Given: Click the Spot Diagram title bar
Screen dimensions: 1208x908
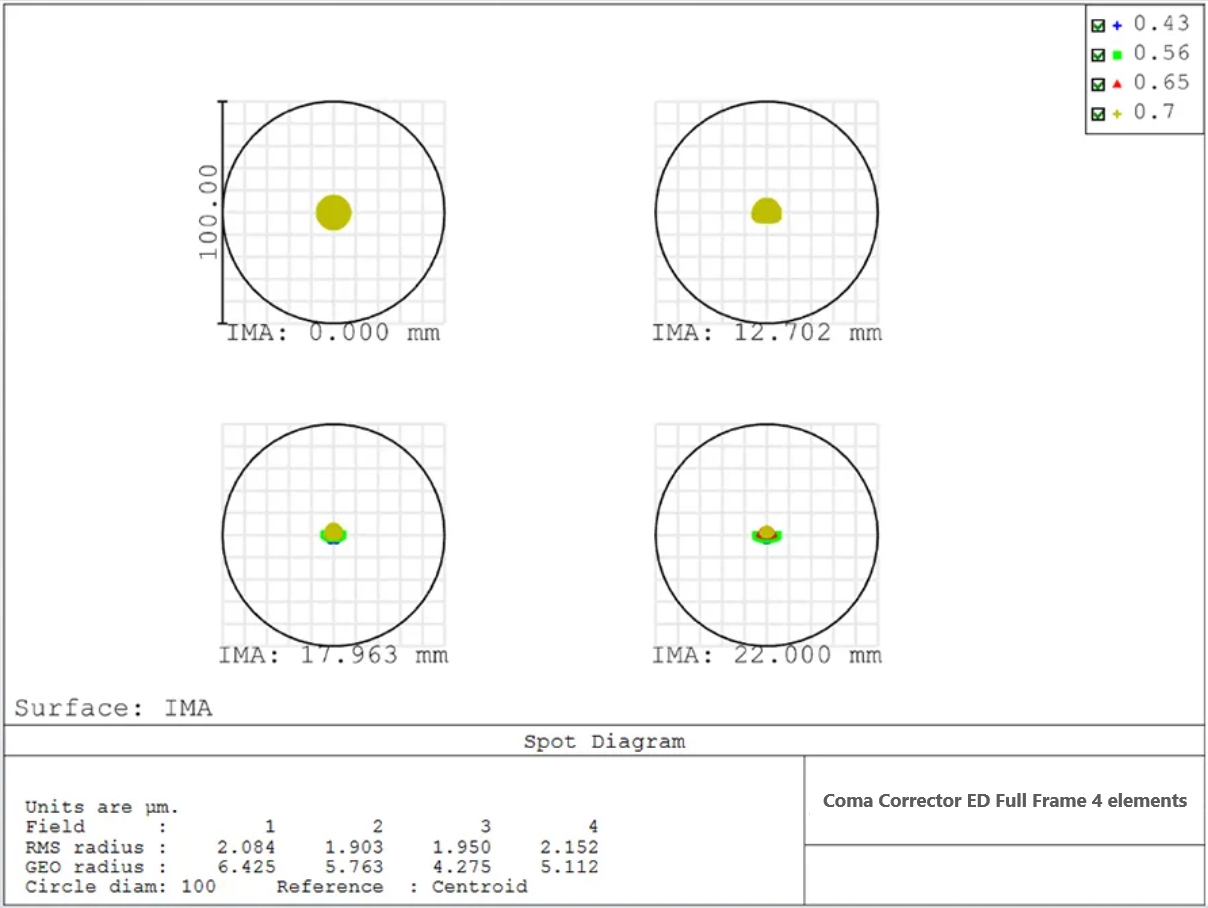Looking at the screenshot, I should 604,742.
